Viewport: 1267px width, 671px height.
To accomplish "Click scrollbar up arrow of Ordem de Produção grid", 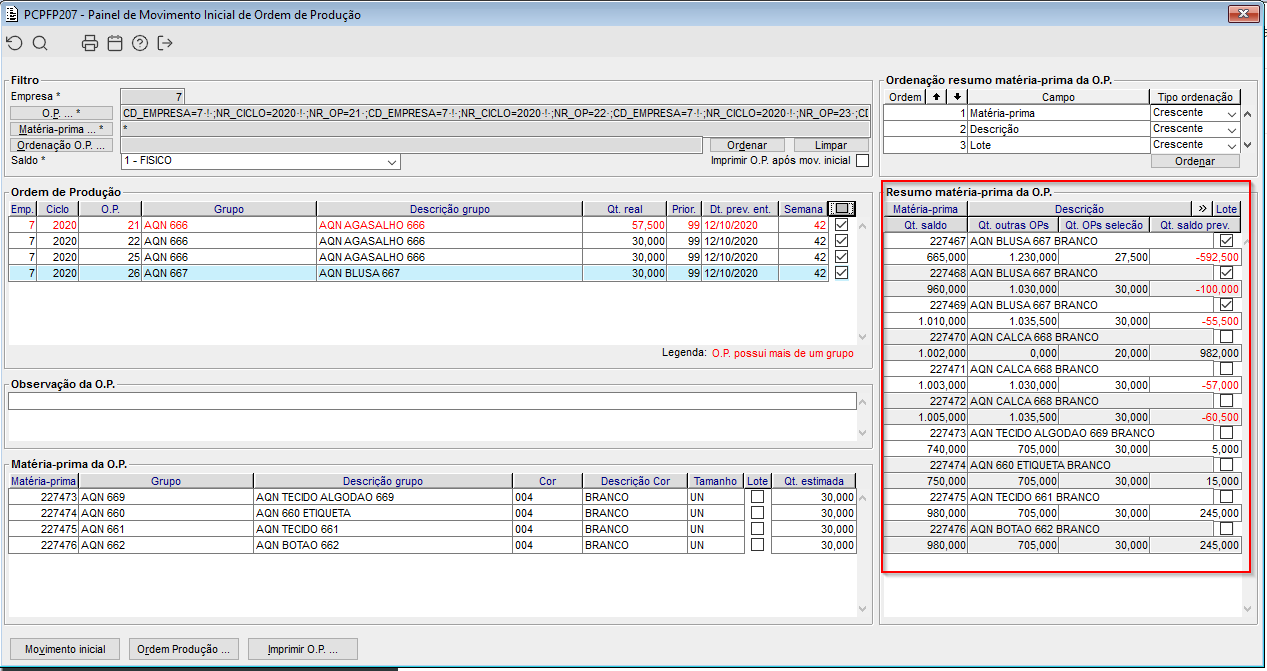I will tap(862, 226).
